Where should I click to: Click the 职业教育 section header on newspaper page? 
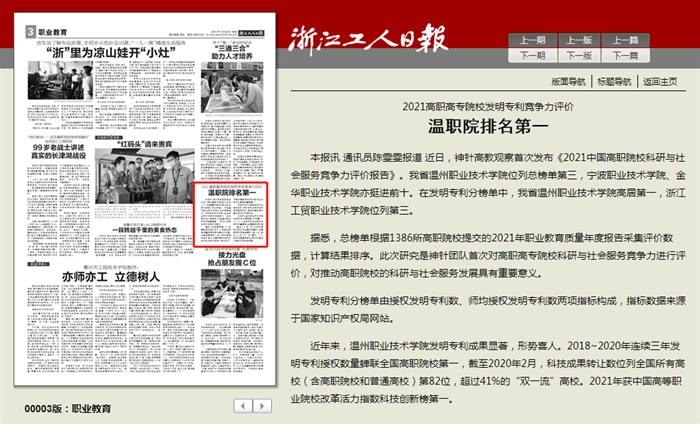53,32
